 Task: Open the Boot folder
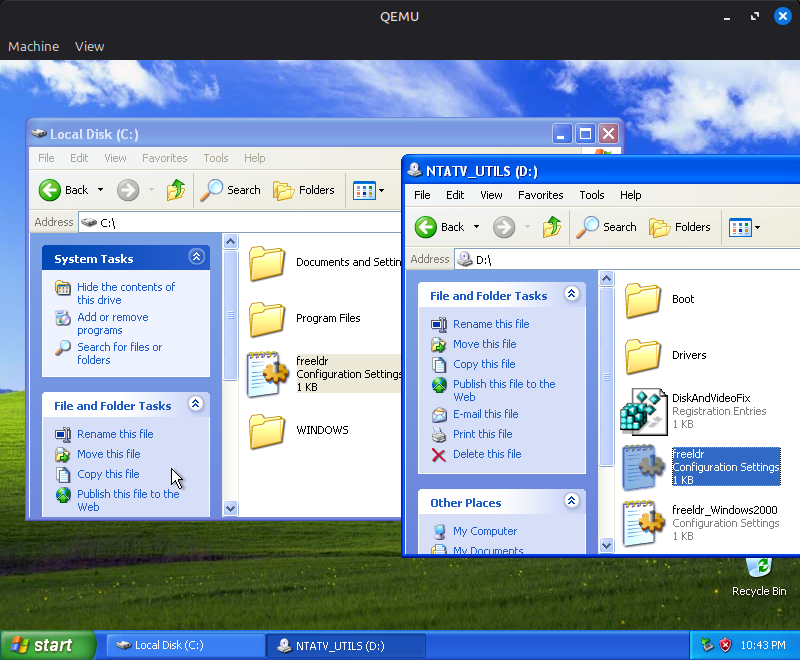pyautogui.click(x=643, y=299)
